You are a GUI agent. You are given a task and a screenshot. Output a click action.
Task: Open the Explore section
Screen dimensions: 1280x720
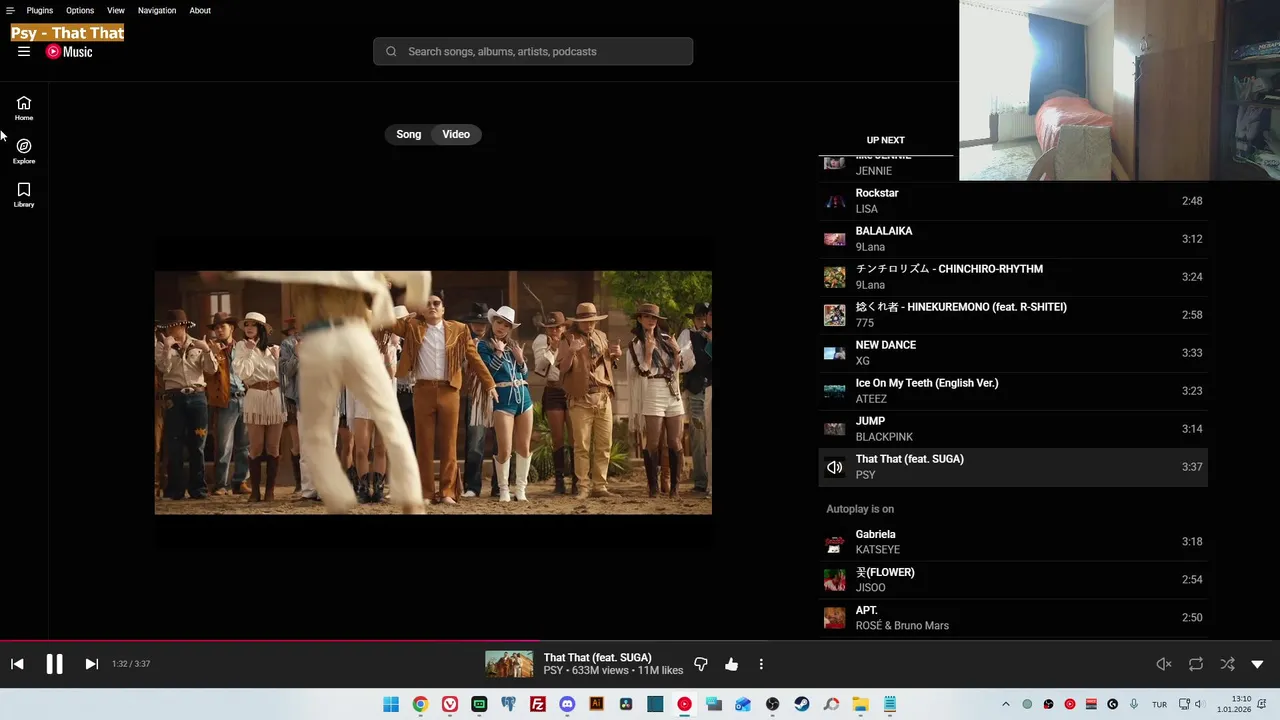(x=24, y=151)
